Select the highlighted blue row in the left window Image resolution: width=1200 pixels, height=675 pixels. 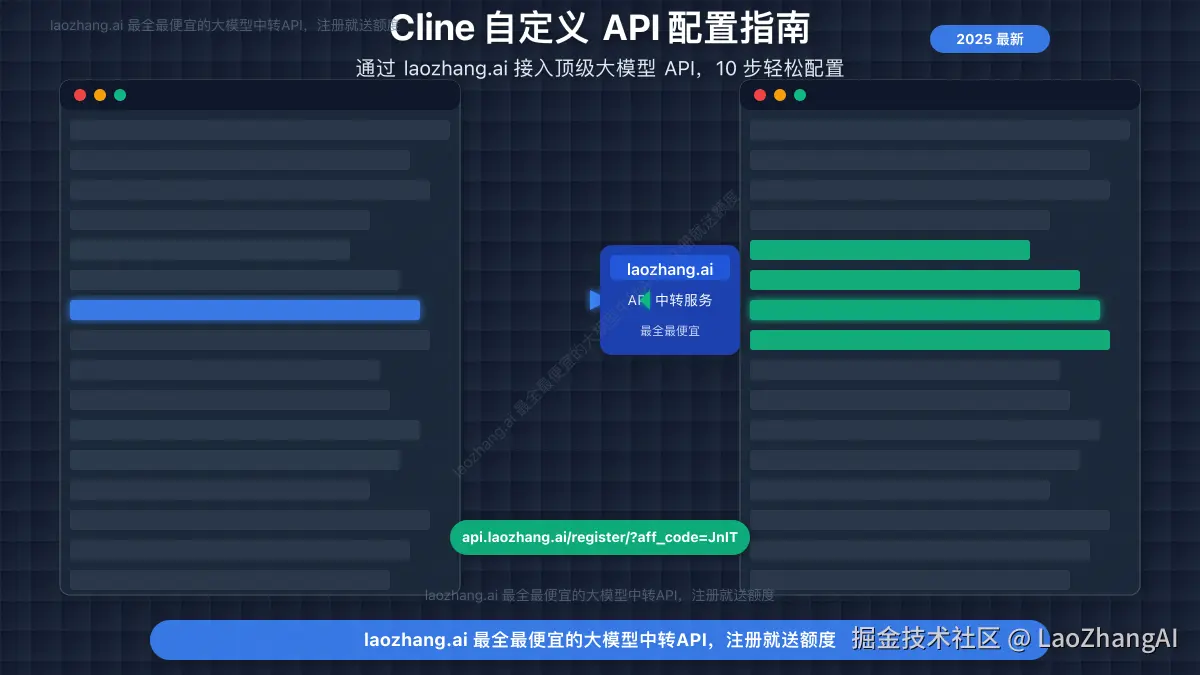[244, 310]
